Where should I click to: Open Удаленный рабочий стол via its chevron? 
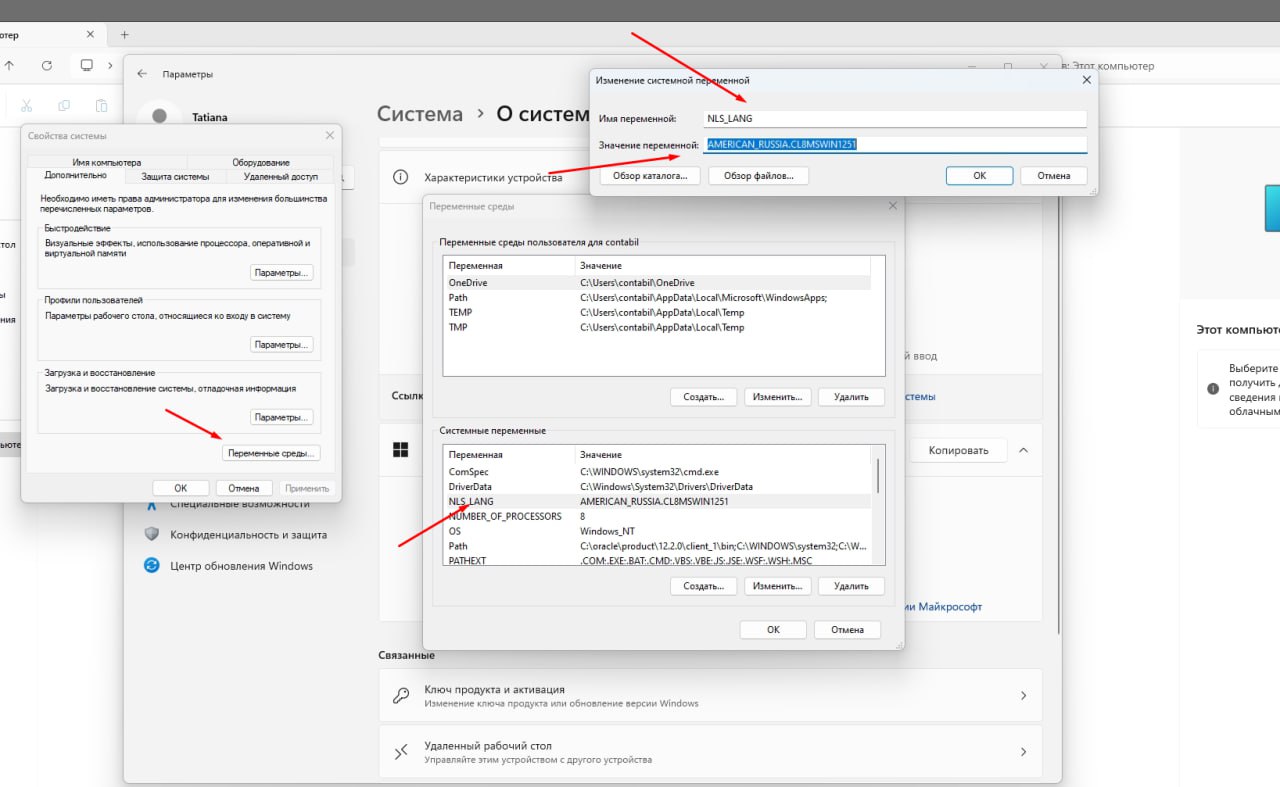[1023, 751]
